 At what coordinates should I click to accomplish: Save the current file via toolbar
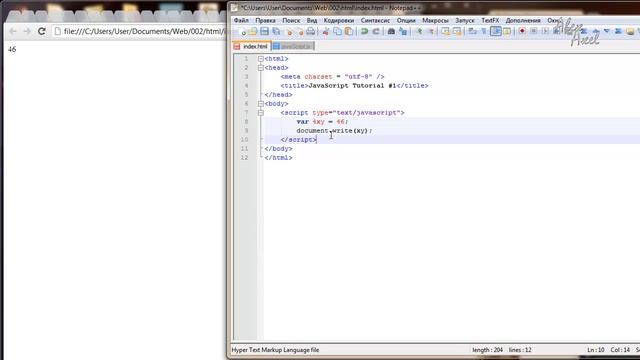click(x=264, y=31)
